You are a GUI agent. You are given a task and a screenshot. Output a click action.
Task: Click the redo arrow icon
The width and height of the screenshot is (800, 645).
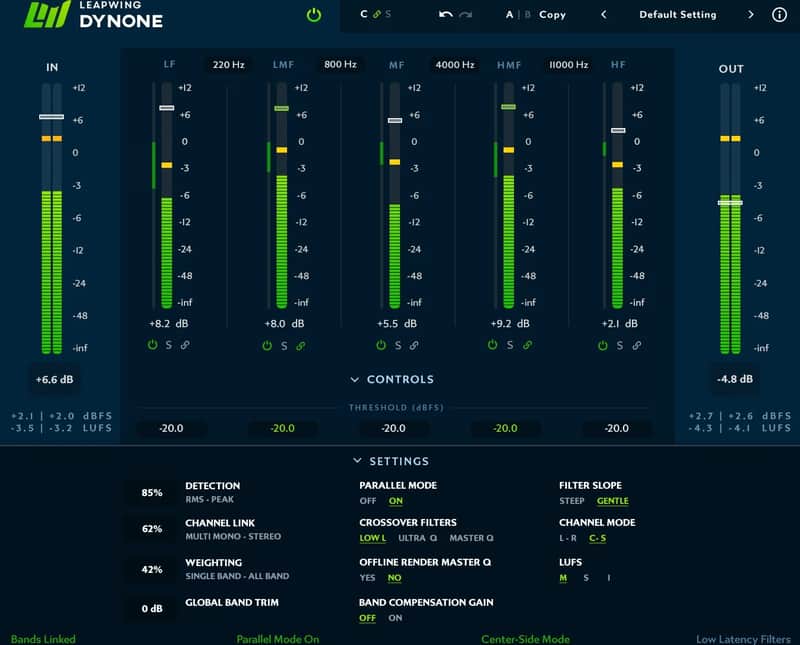(465, 14)
